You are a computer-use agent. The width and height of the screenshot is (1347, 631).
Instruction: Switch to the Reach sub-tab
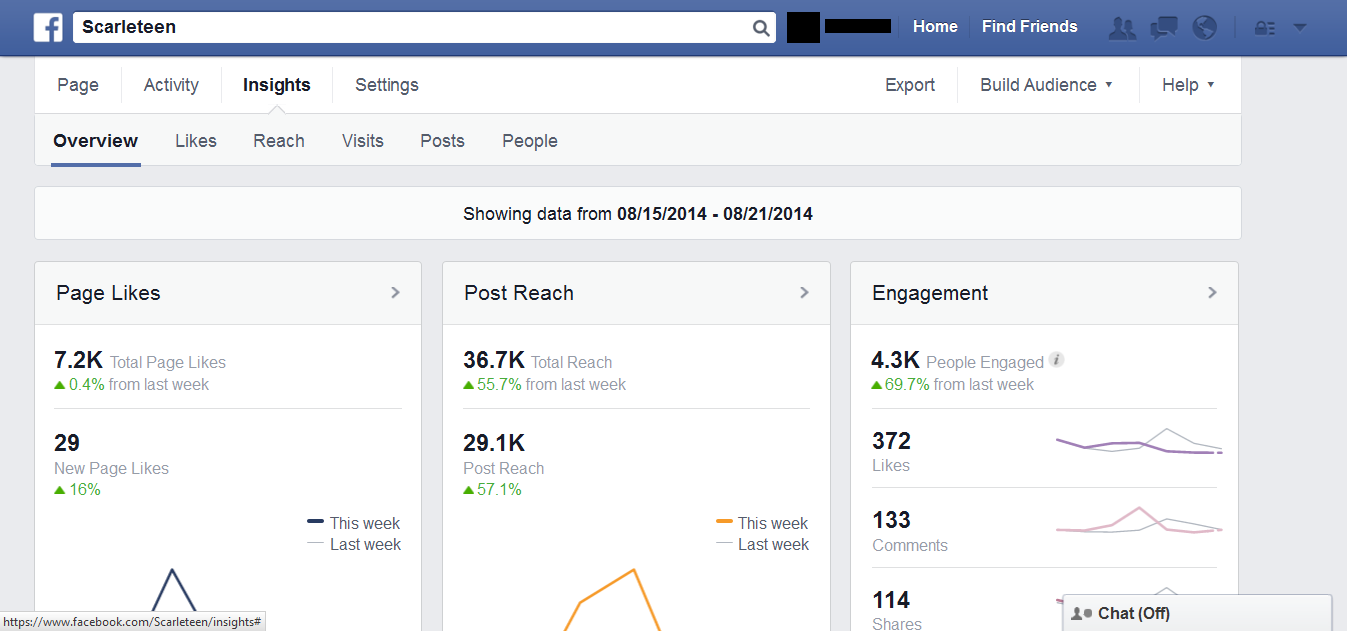[279, 141]
